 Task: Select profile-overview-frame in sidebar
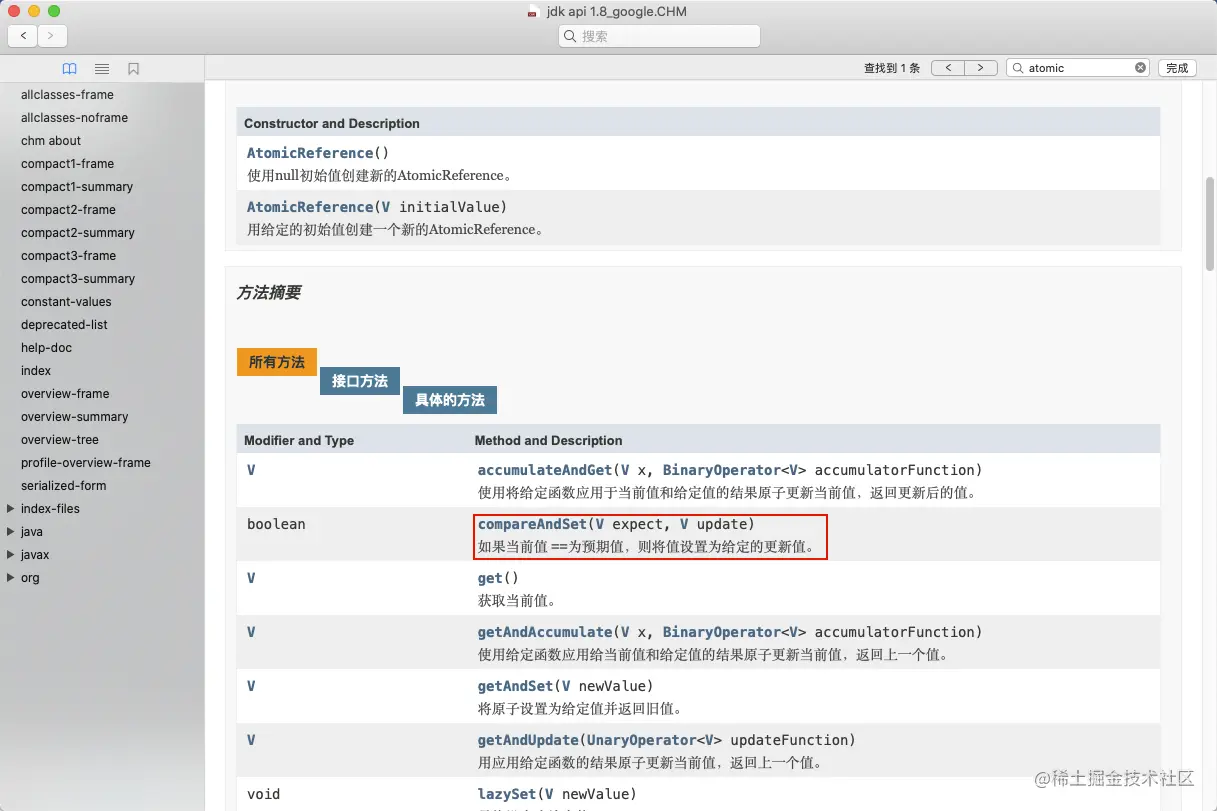point(86,463)
